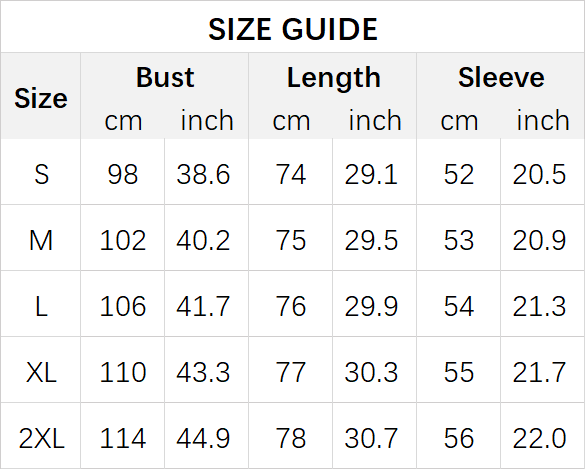Click length value 76 cm

pos(291,306)
